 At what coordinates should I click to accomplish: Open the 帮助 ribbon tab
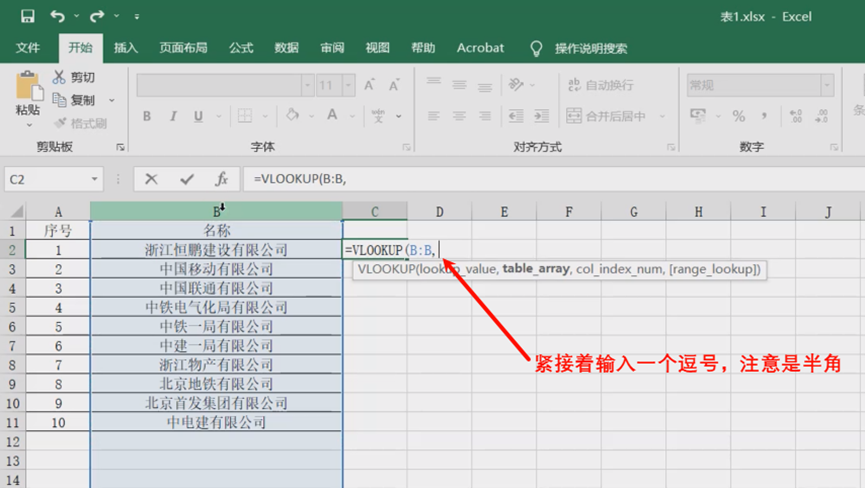click(x=423, y=48)
